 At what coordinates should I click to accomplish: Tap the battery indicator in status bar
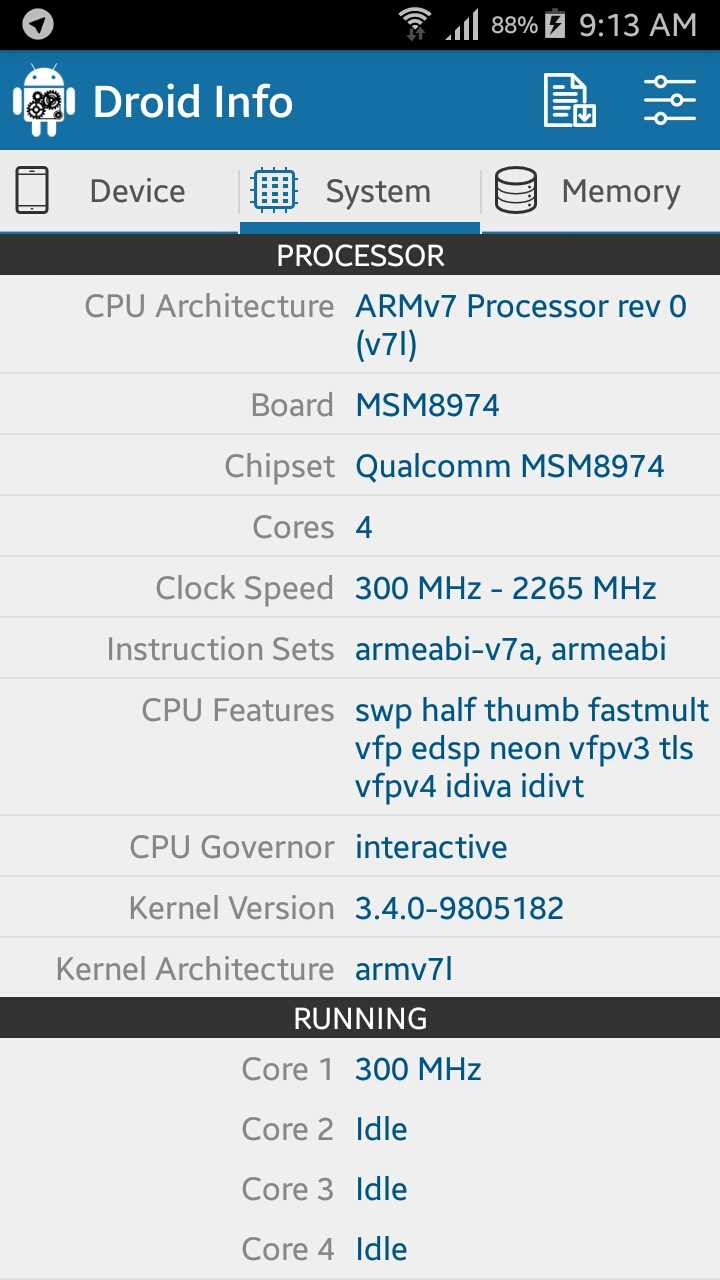(555, 24)
